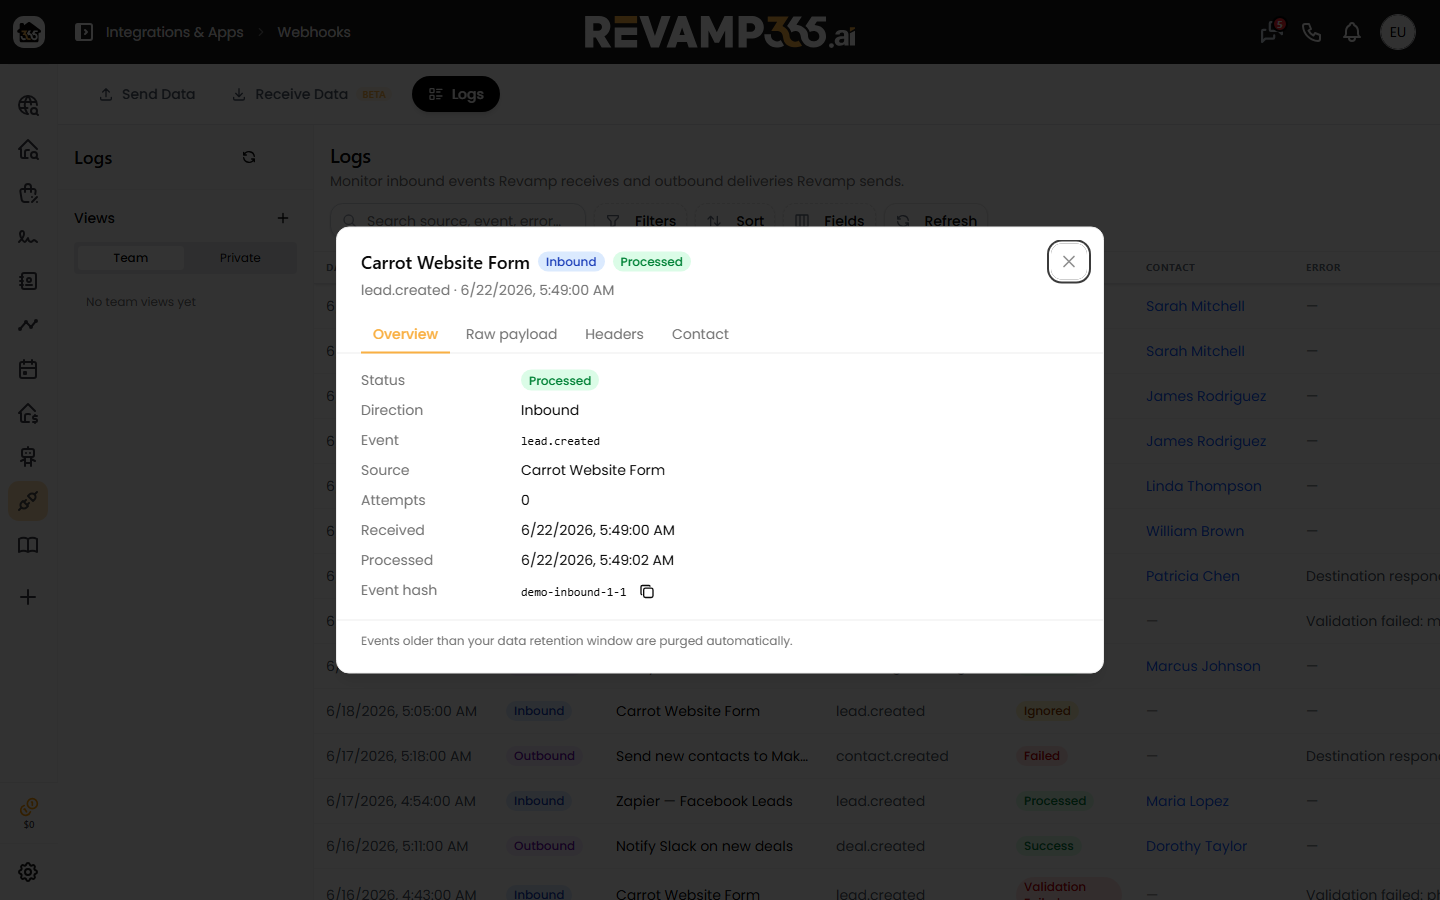The width and height of the screenshot is (1440, 900).
Task: Click the home logo in top-left corner
Action: tap(29, 32)
